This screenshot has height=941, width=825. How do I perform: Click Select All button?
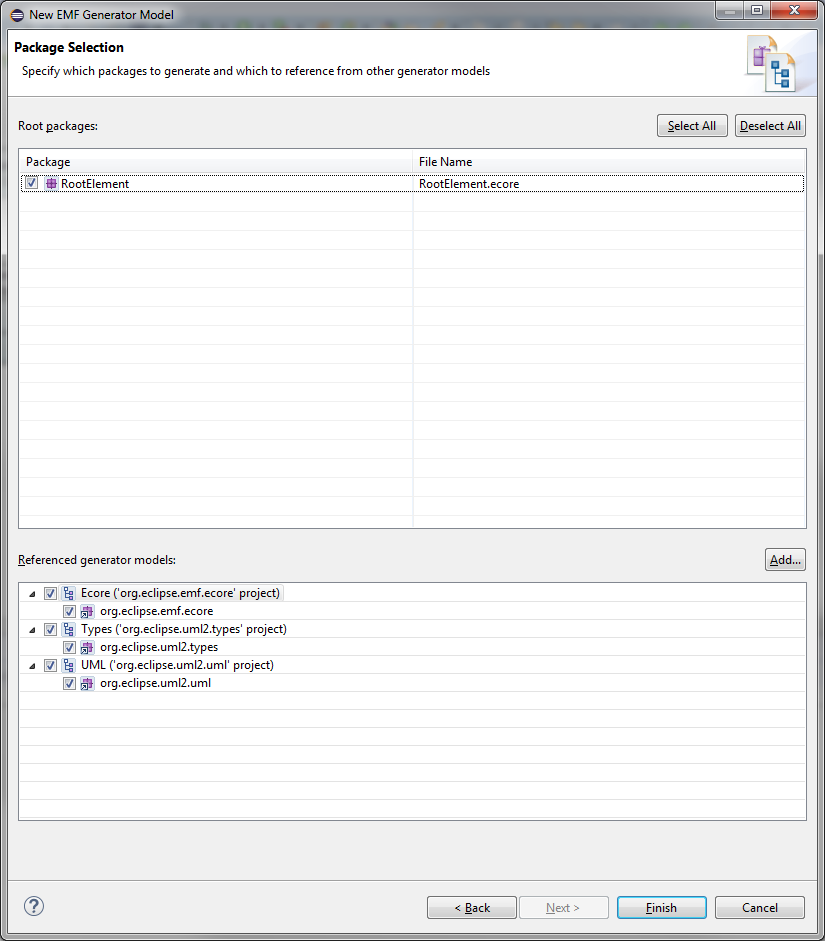point(692,126)
